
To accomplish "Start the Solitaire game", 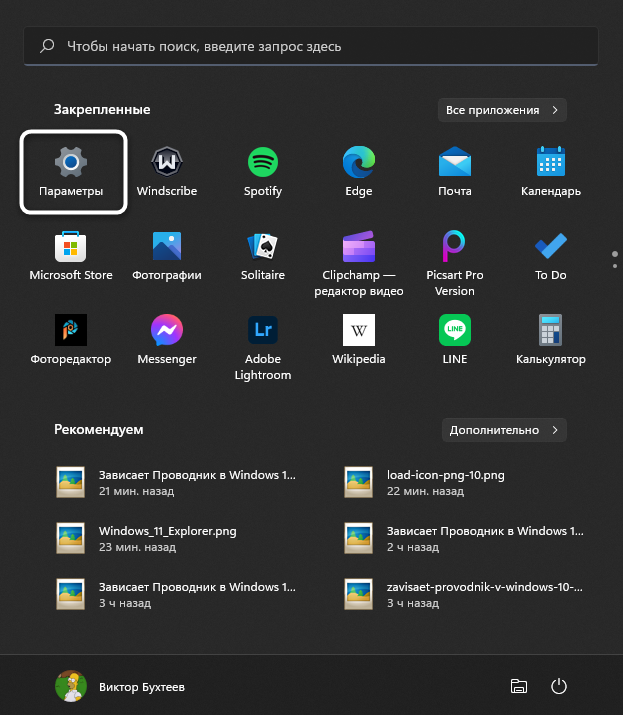I will click(263, 255).
